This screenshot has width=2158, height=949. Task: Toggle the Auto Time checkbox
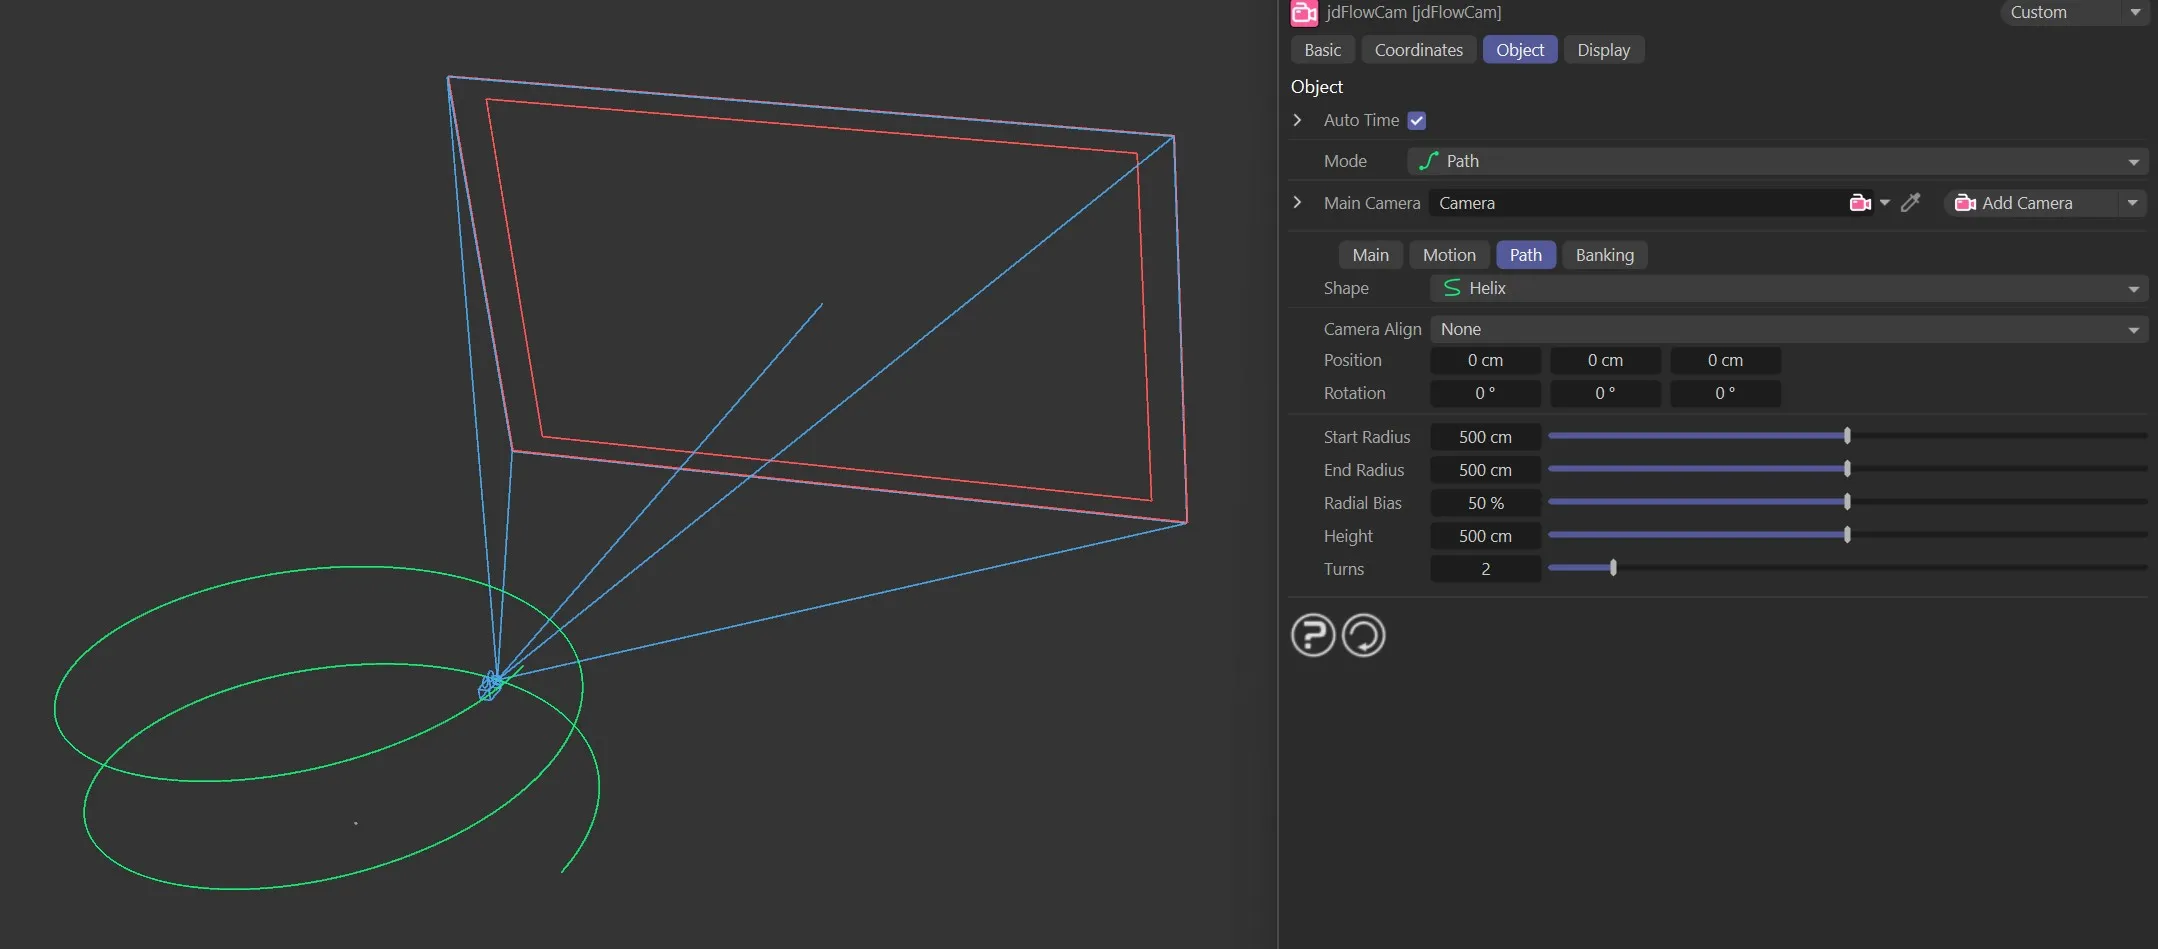click(1416, 120)
